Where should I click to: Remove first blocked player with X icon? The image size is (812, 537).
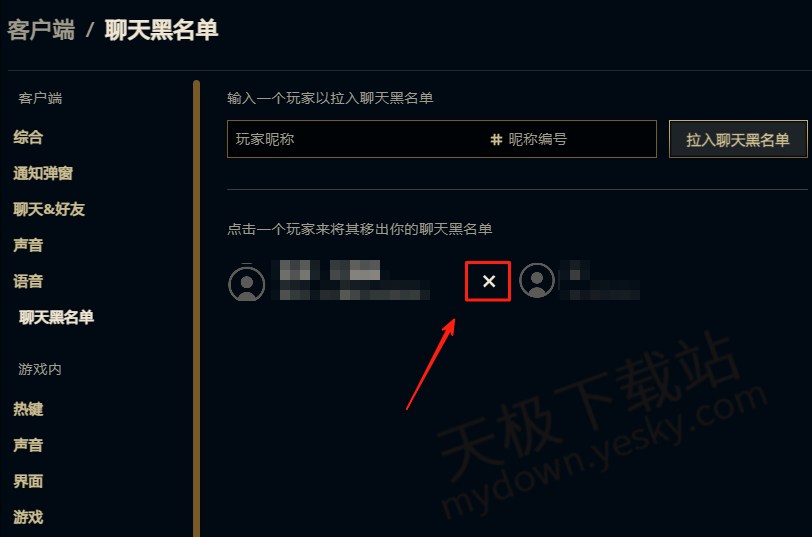click(x=488, y=281)
